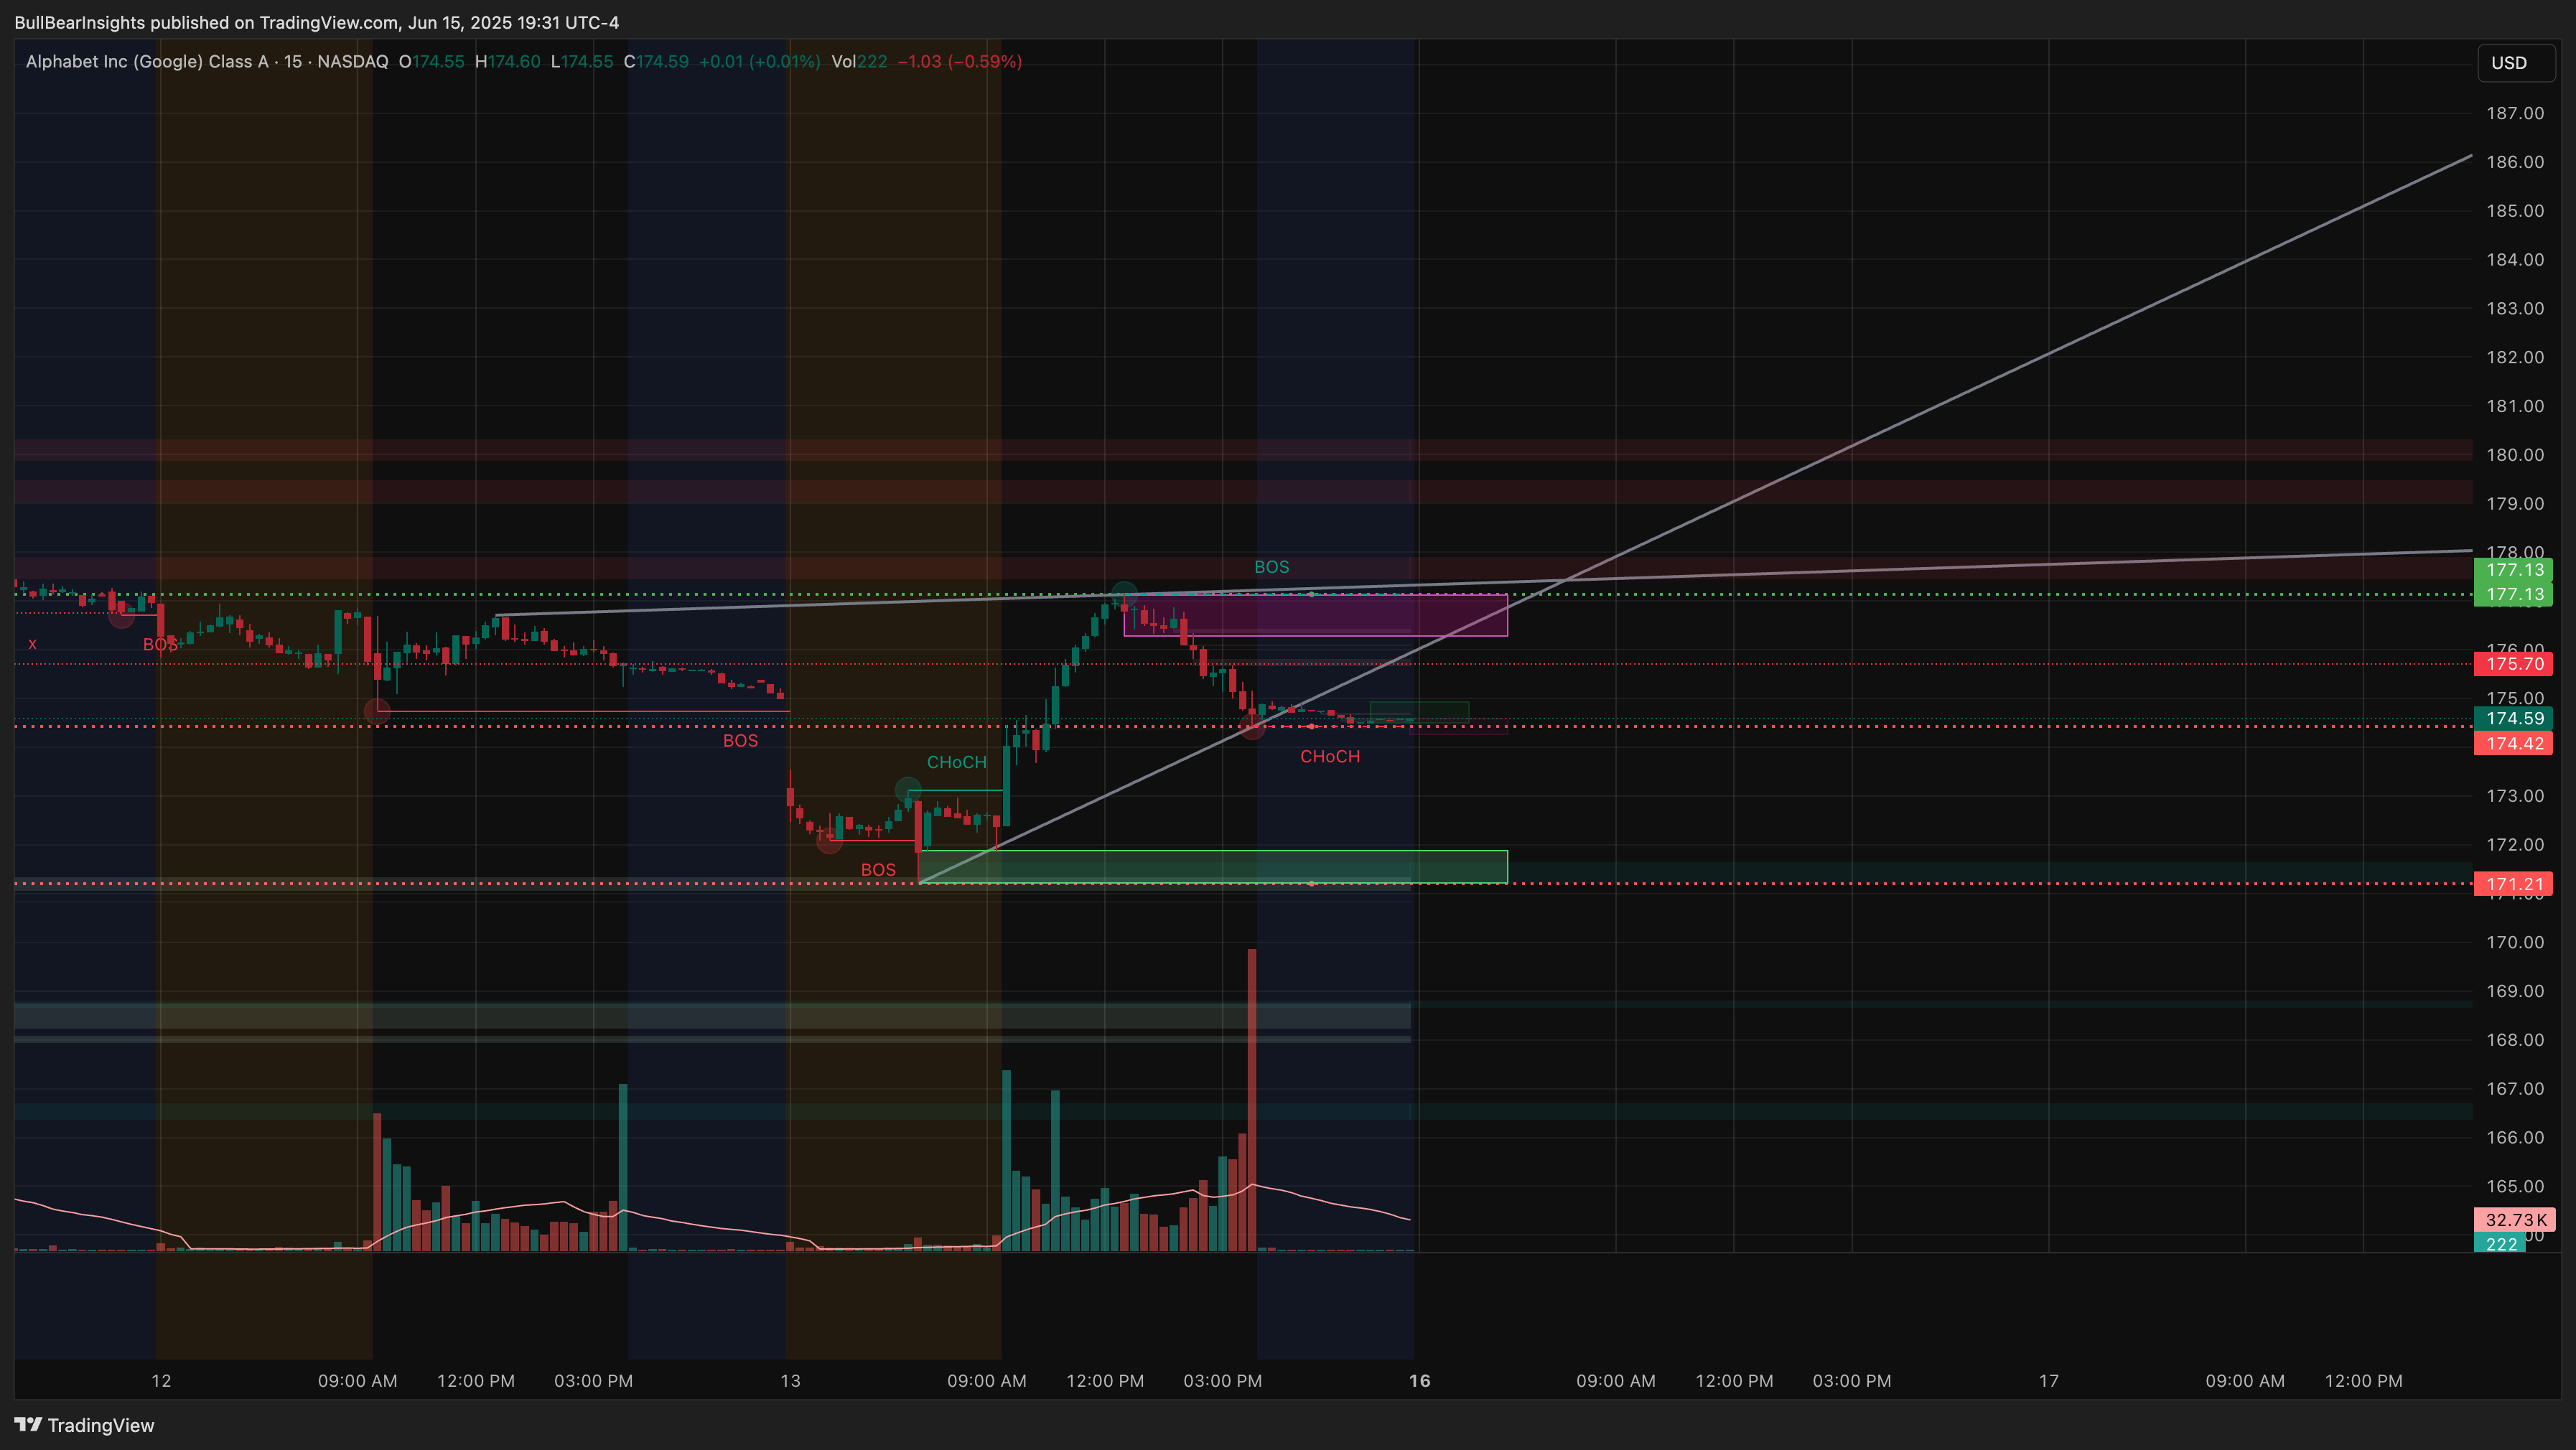The width and height of the screenshot is (2576, 1450).
Task: Click the Vol 222 legend value
Action: [859, 62]
